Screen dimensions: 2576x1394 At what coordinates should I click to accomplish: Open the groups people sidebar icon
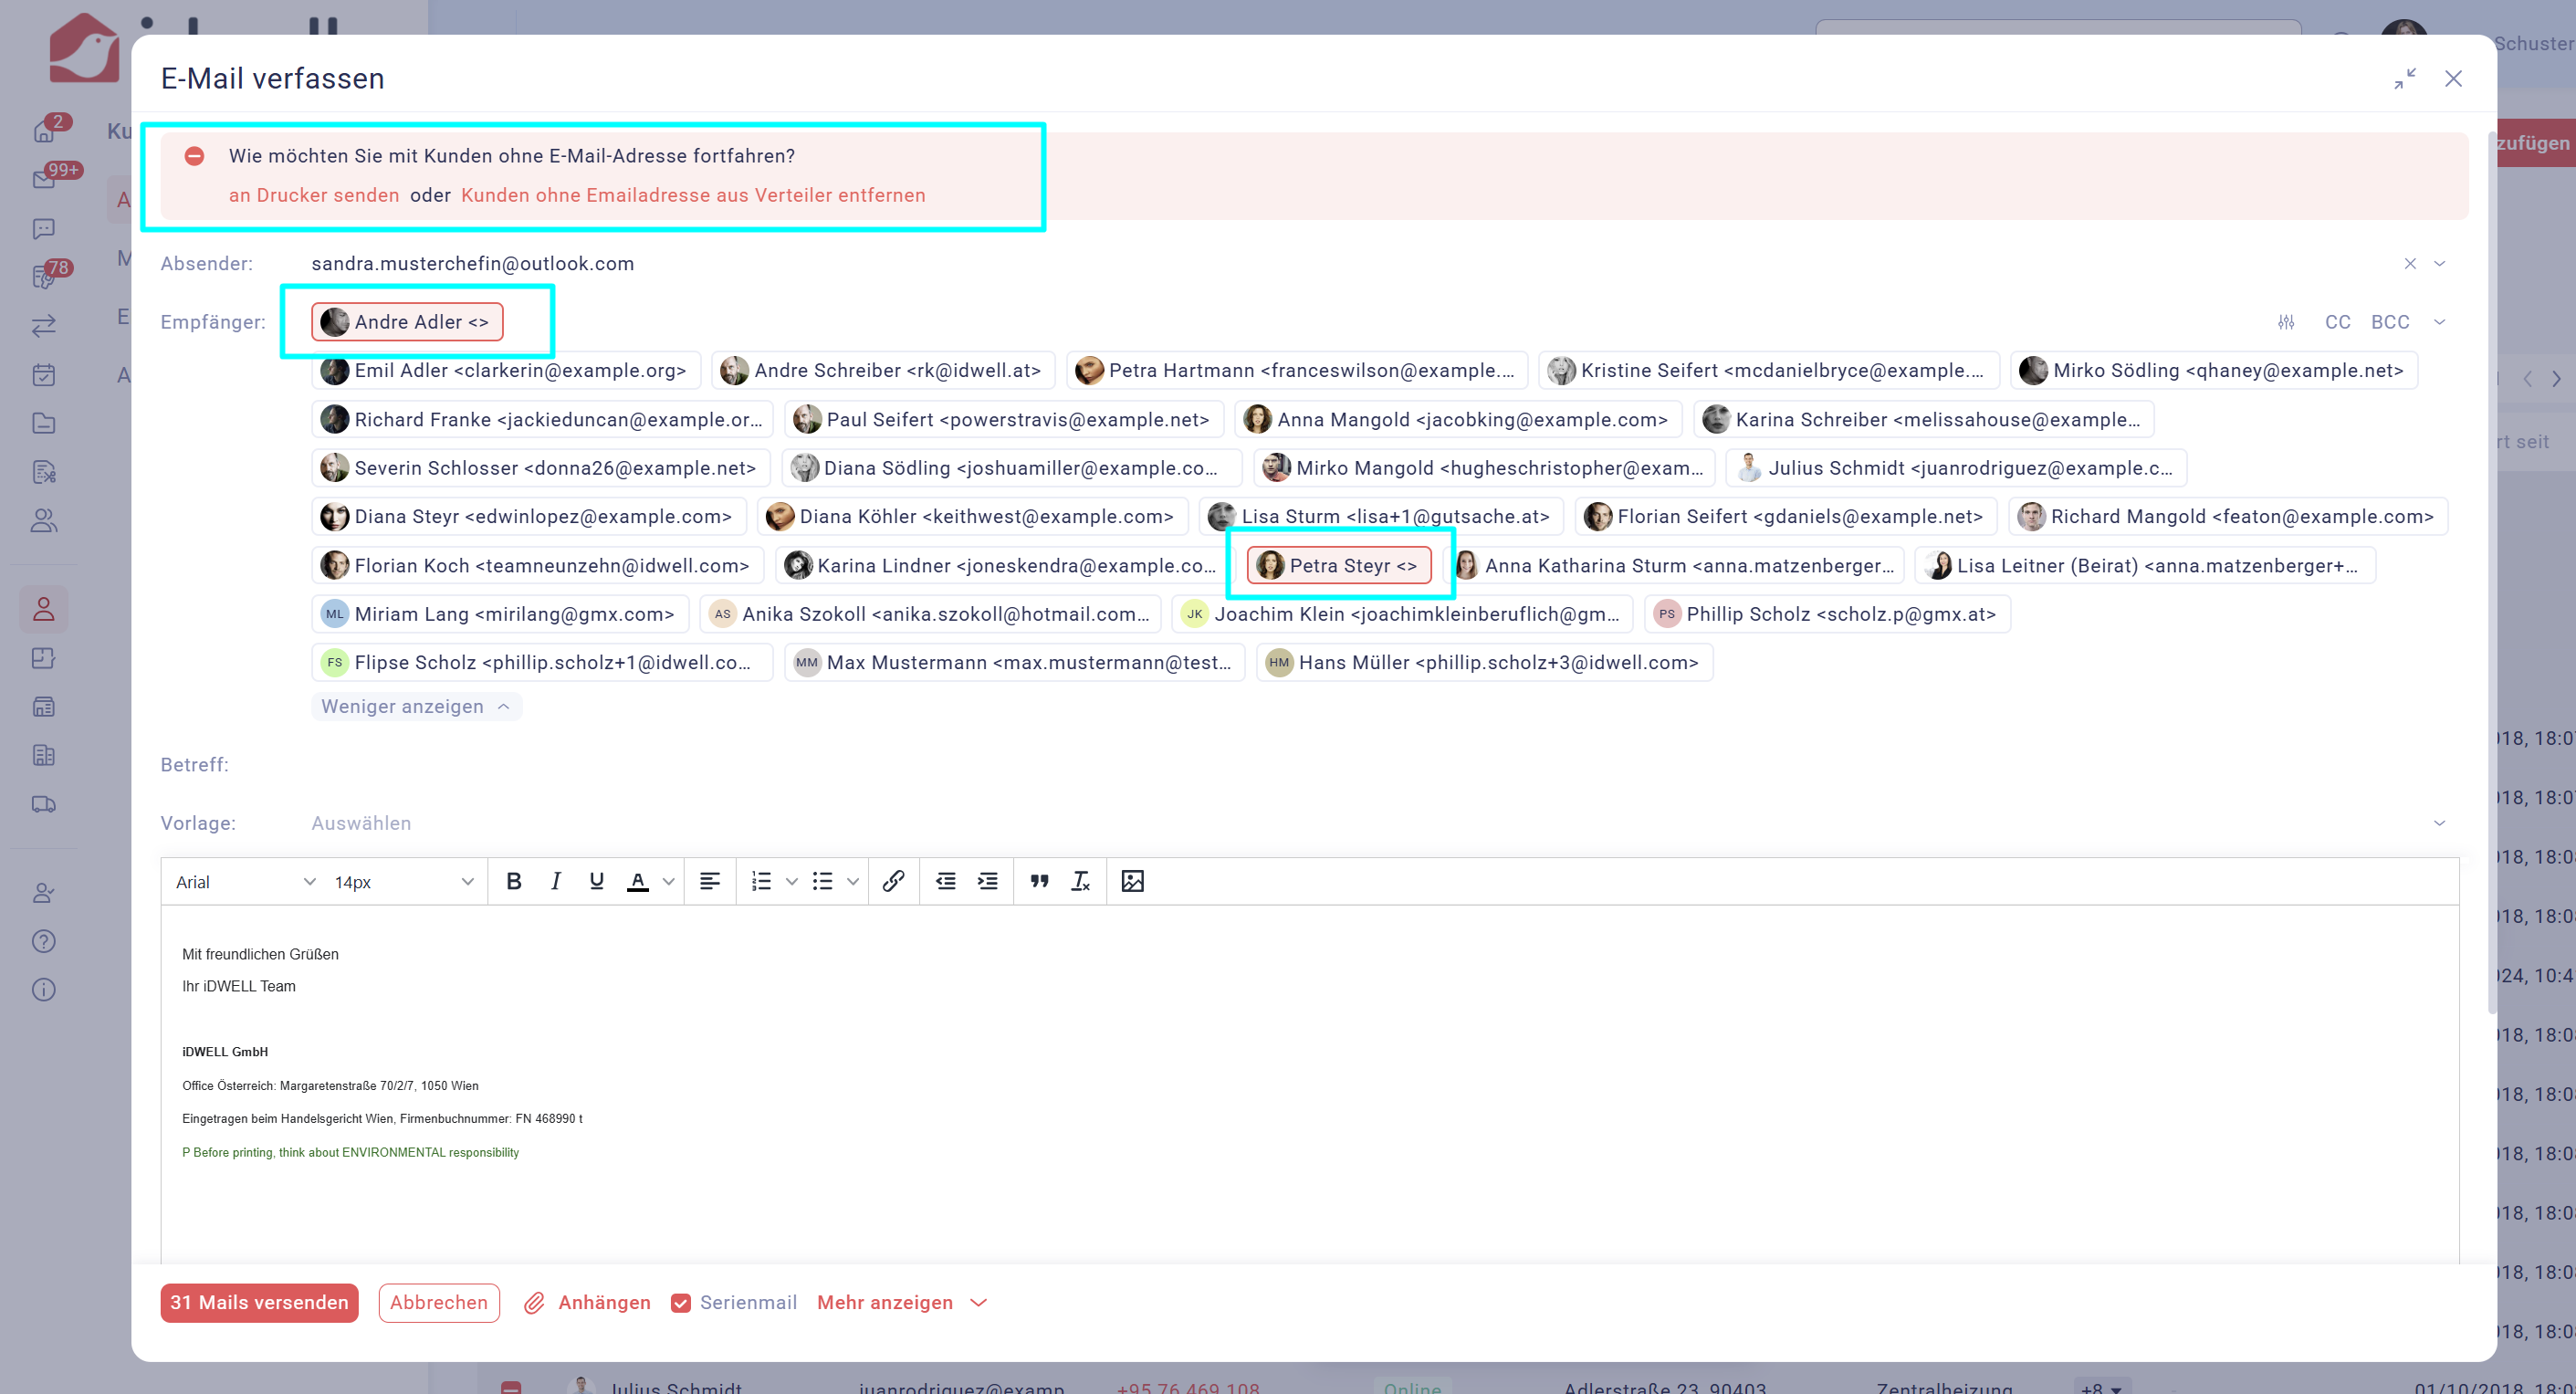(x=44, y=521)
